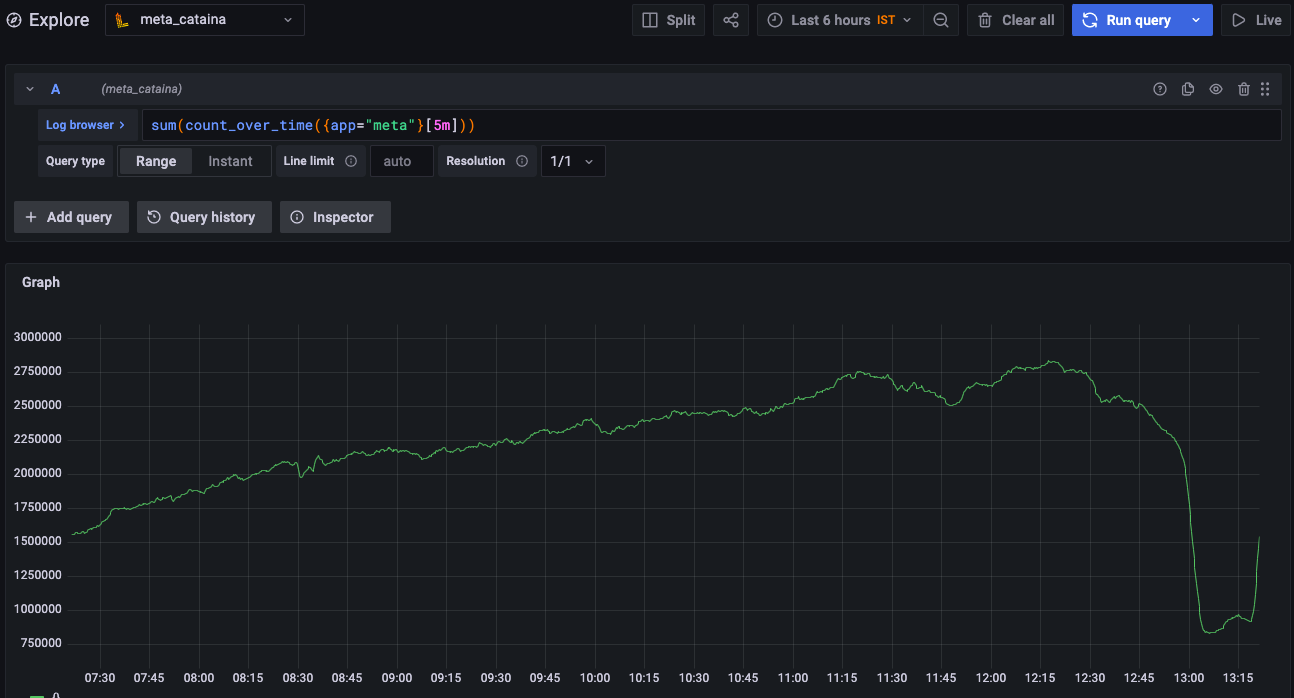Click the 10:00 x-axis time label

pos(595,677)
